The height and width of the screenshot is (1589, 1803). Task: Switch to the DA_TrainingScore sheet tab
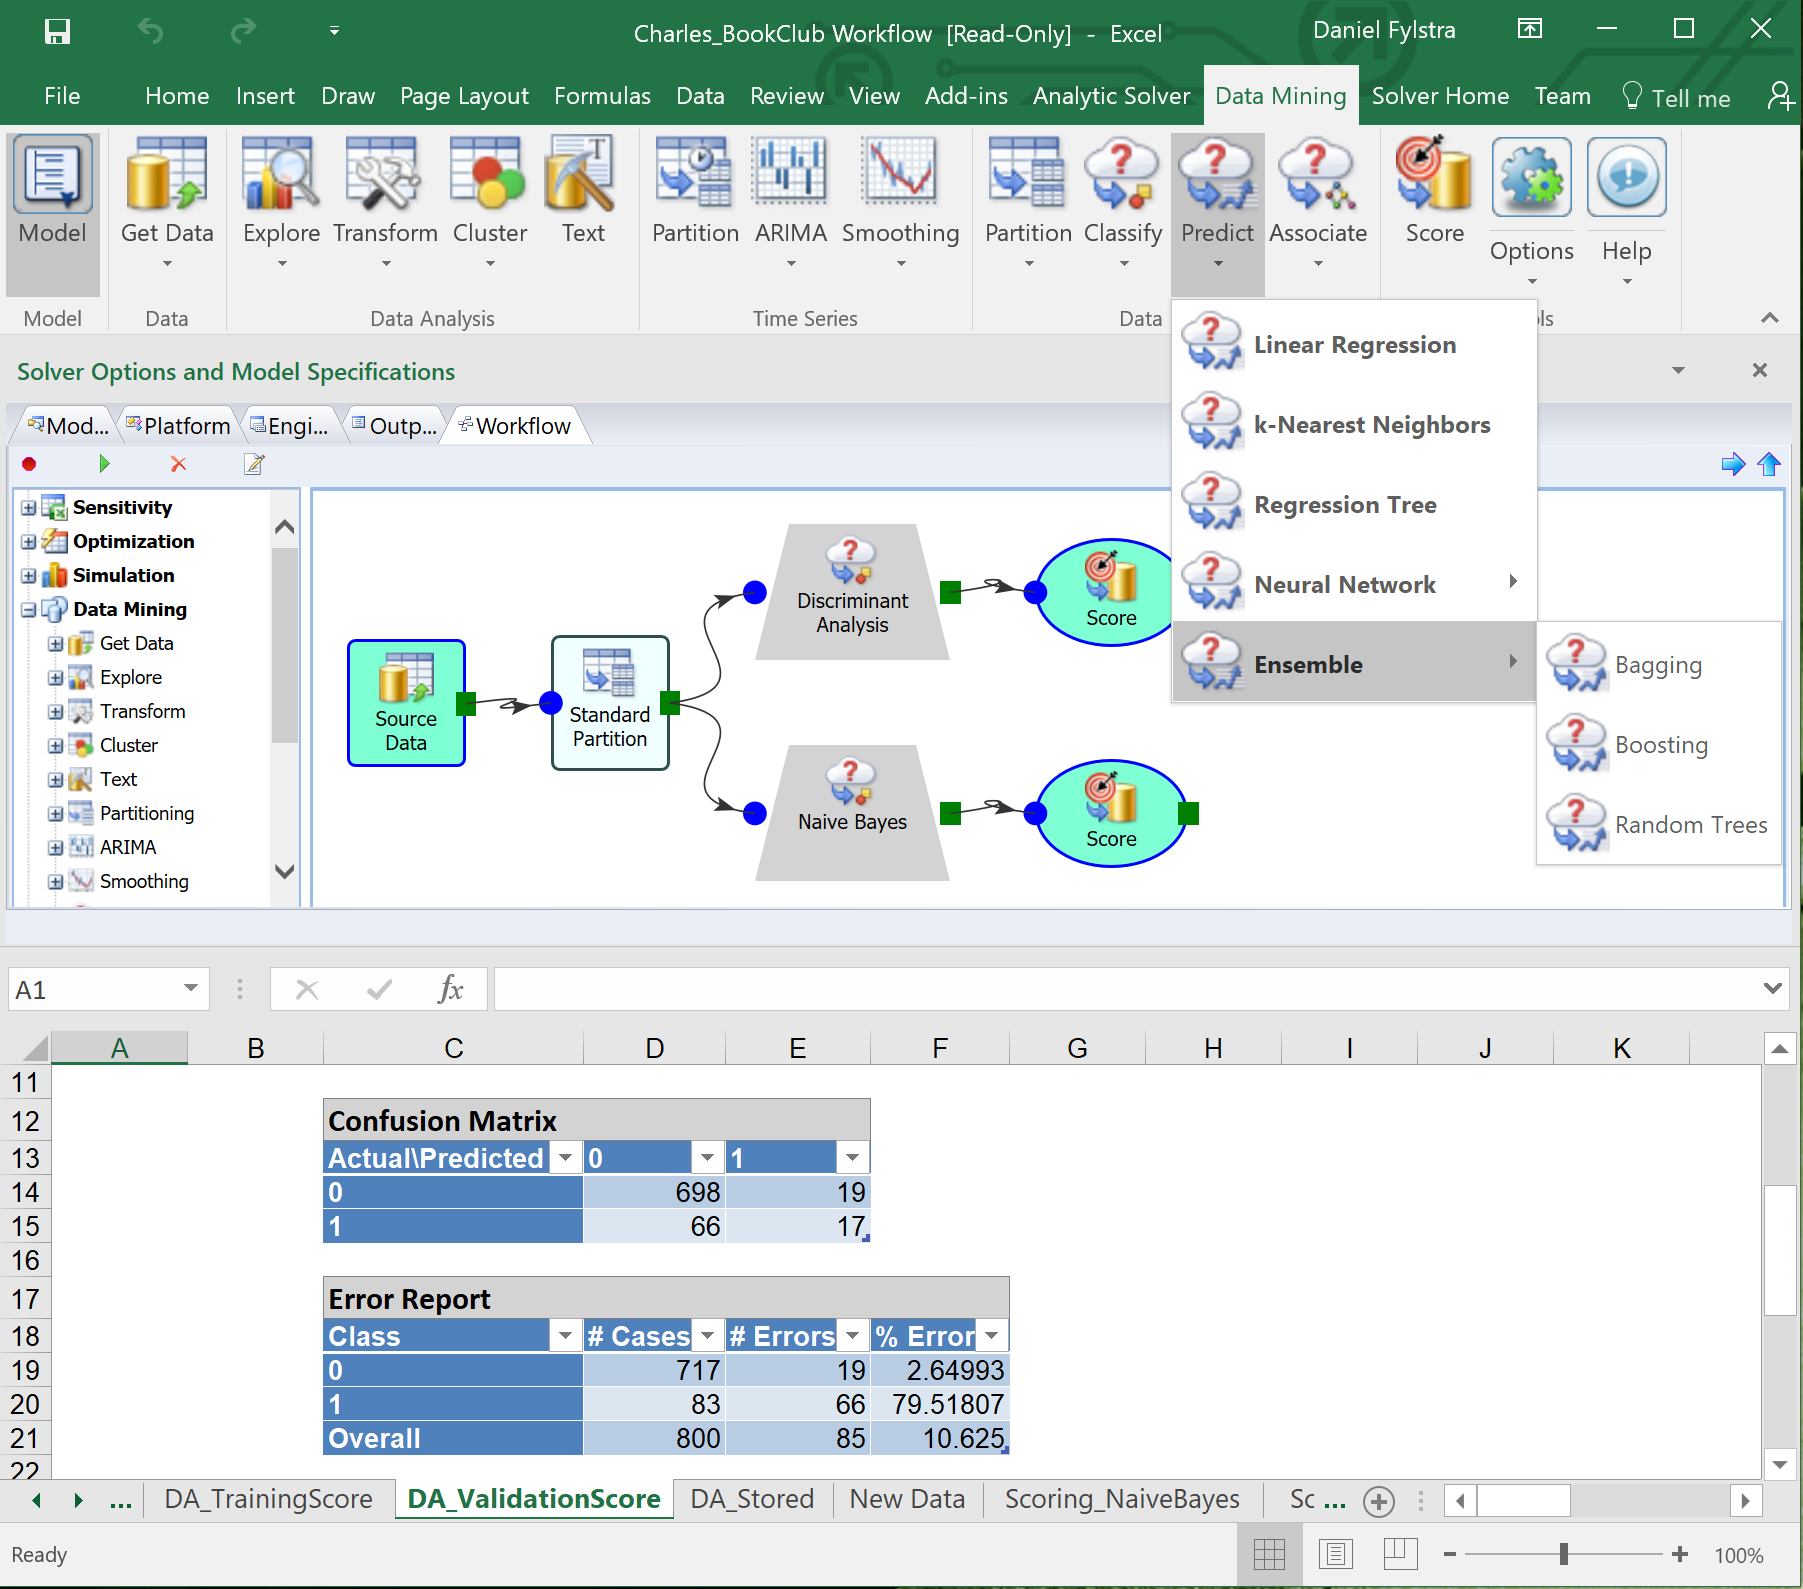268,1499
